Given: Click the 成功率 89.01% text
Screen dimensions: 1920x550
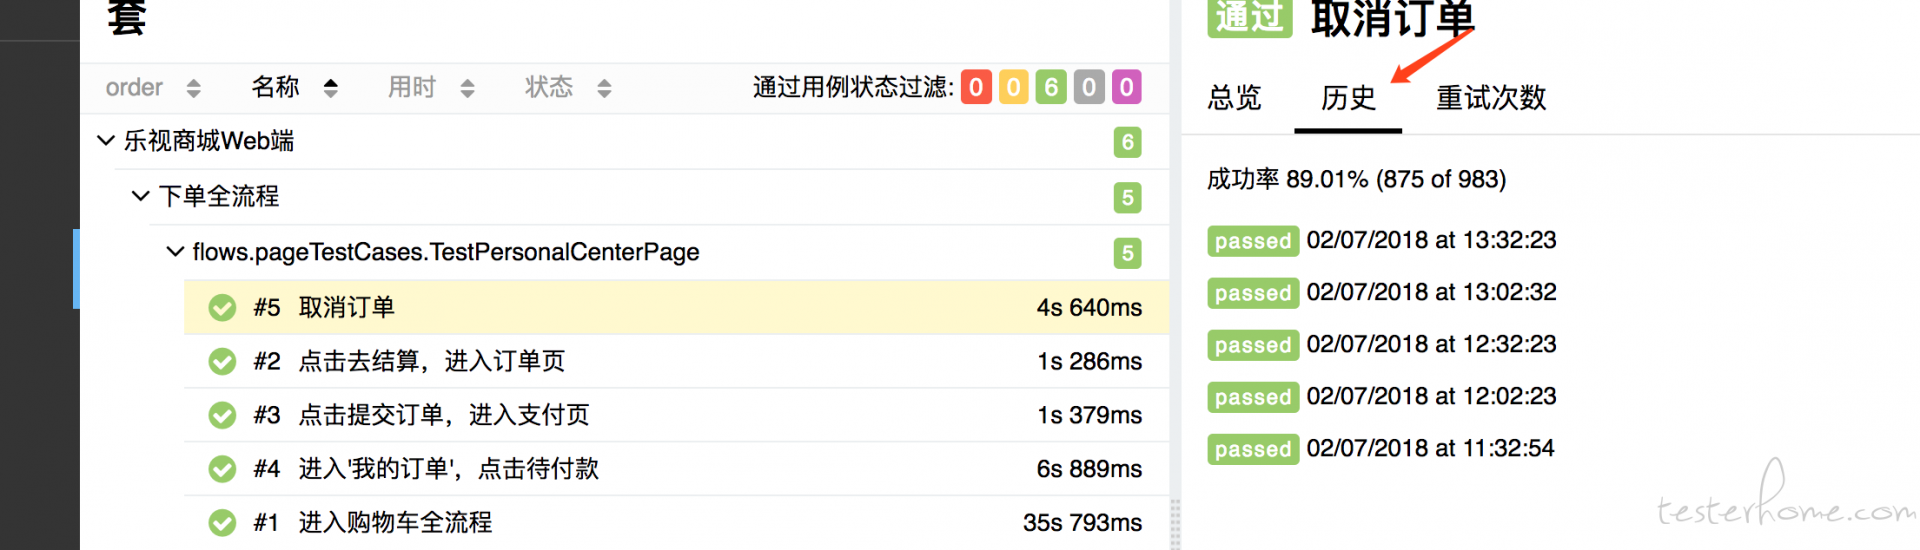Looking at the screenshot, I should (x=1356, y=180).
